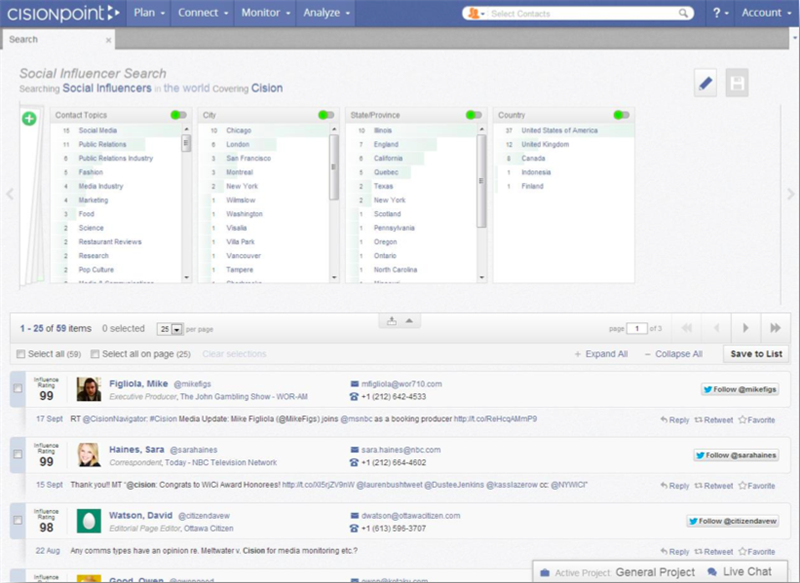Click the green add filter plus icon
This screenshot has height=583, width=800.
(x=29, y=119)
